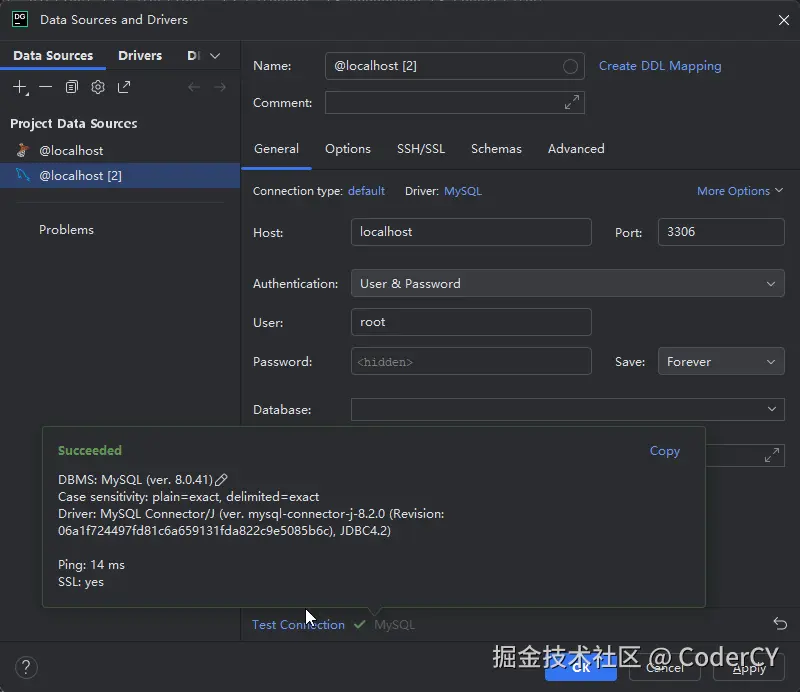The height and width of the screenshot is (692, 800).
Task: Close the Data Sources and Drivers dialog
Action: (x=784, y=20)
